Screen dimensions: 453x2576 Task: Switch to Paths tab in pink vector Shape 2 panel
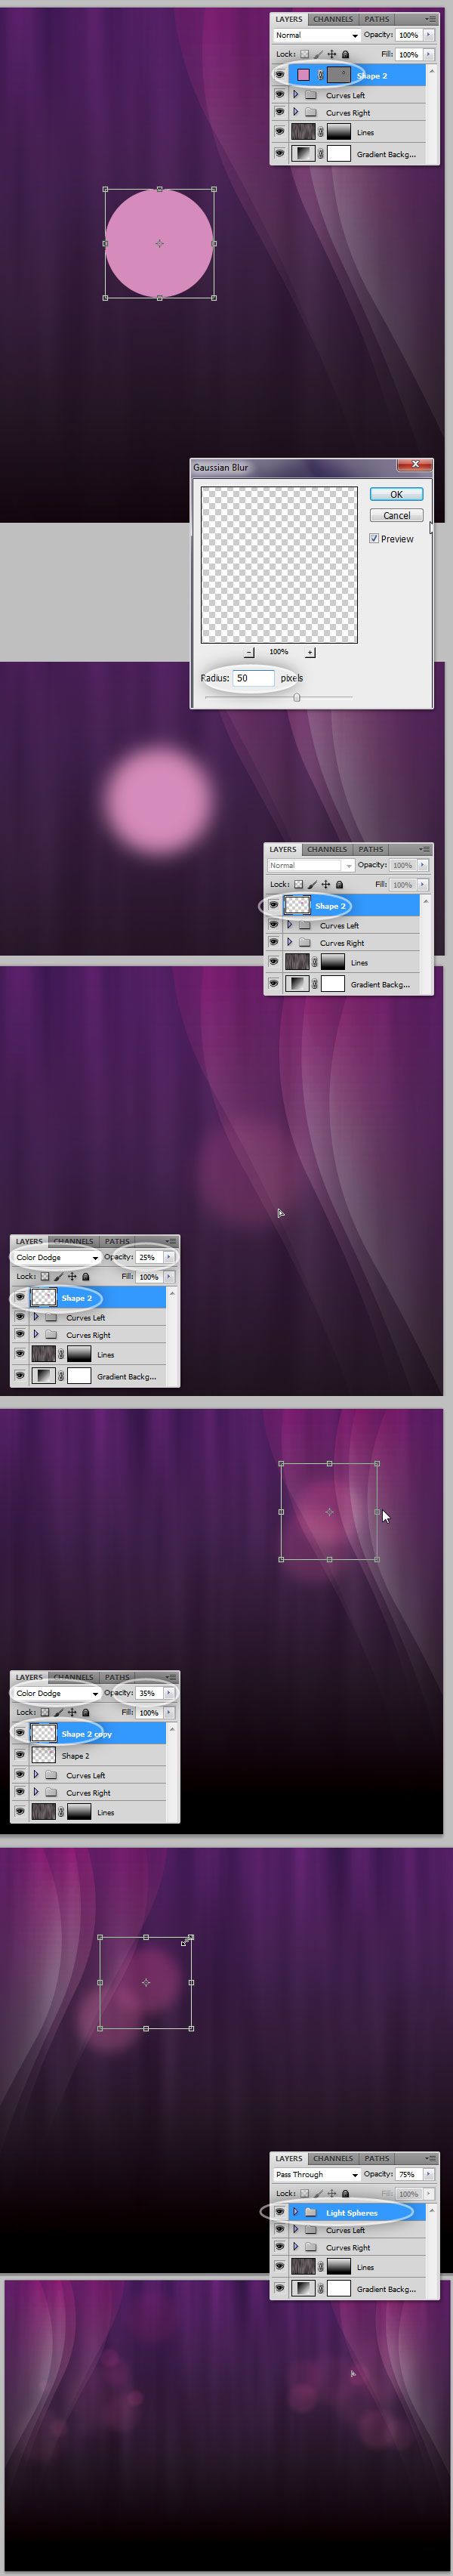point(377,19)
